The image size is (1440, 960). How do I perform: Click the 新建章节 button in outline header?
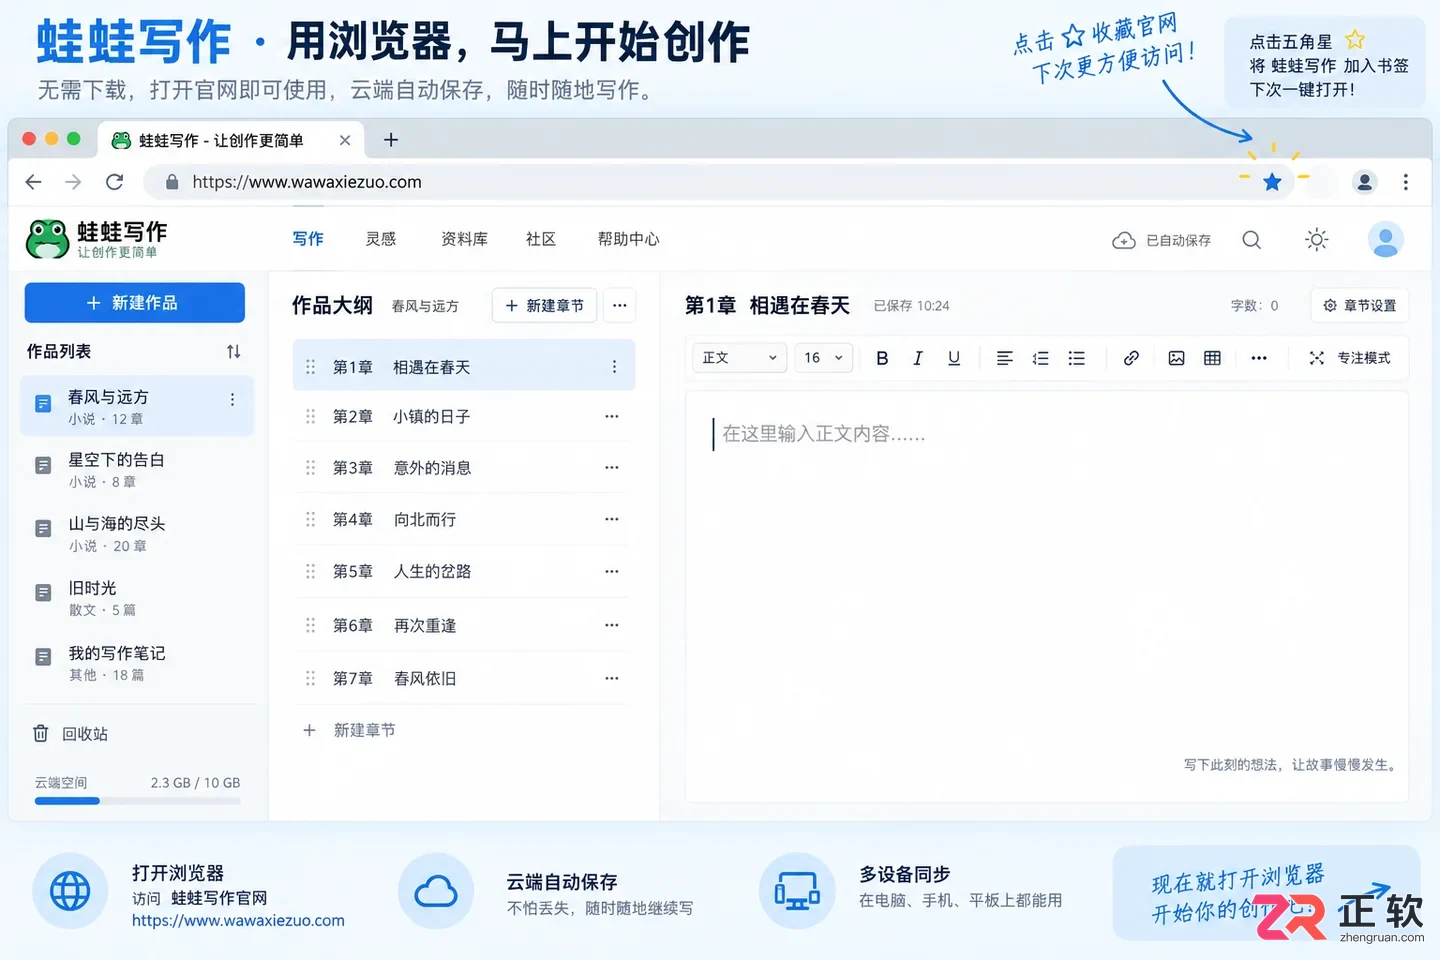[x=544, y=306]
